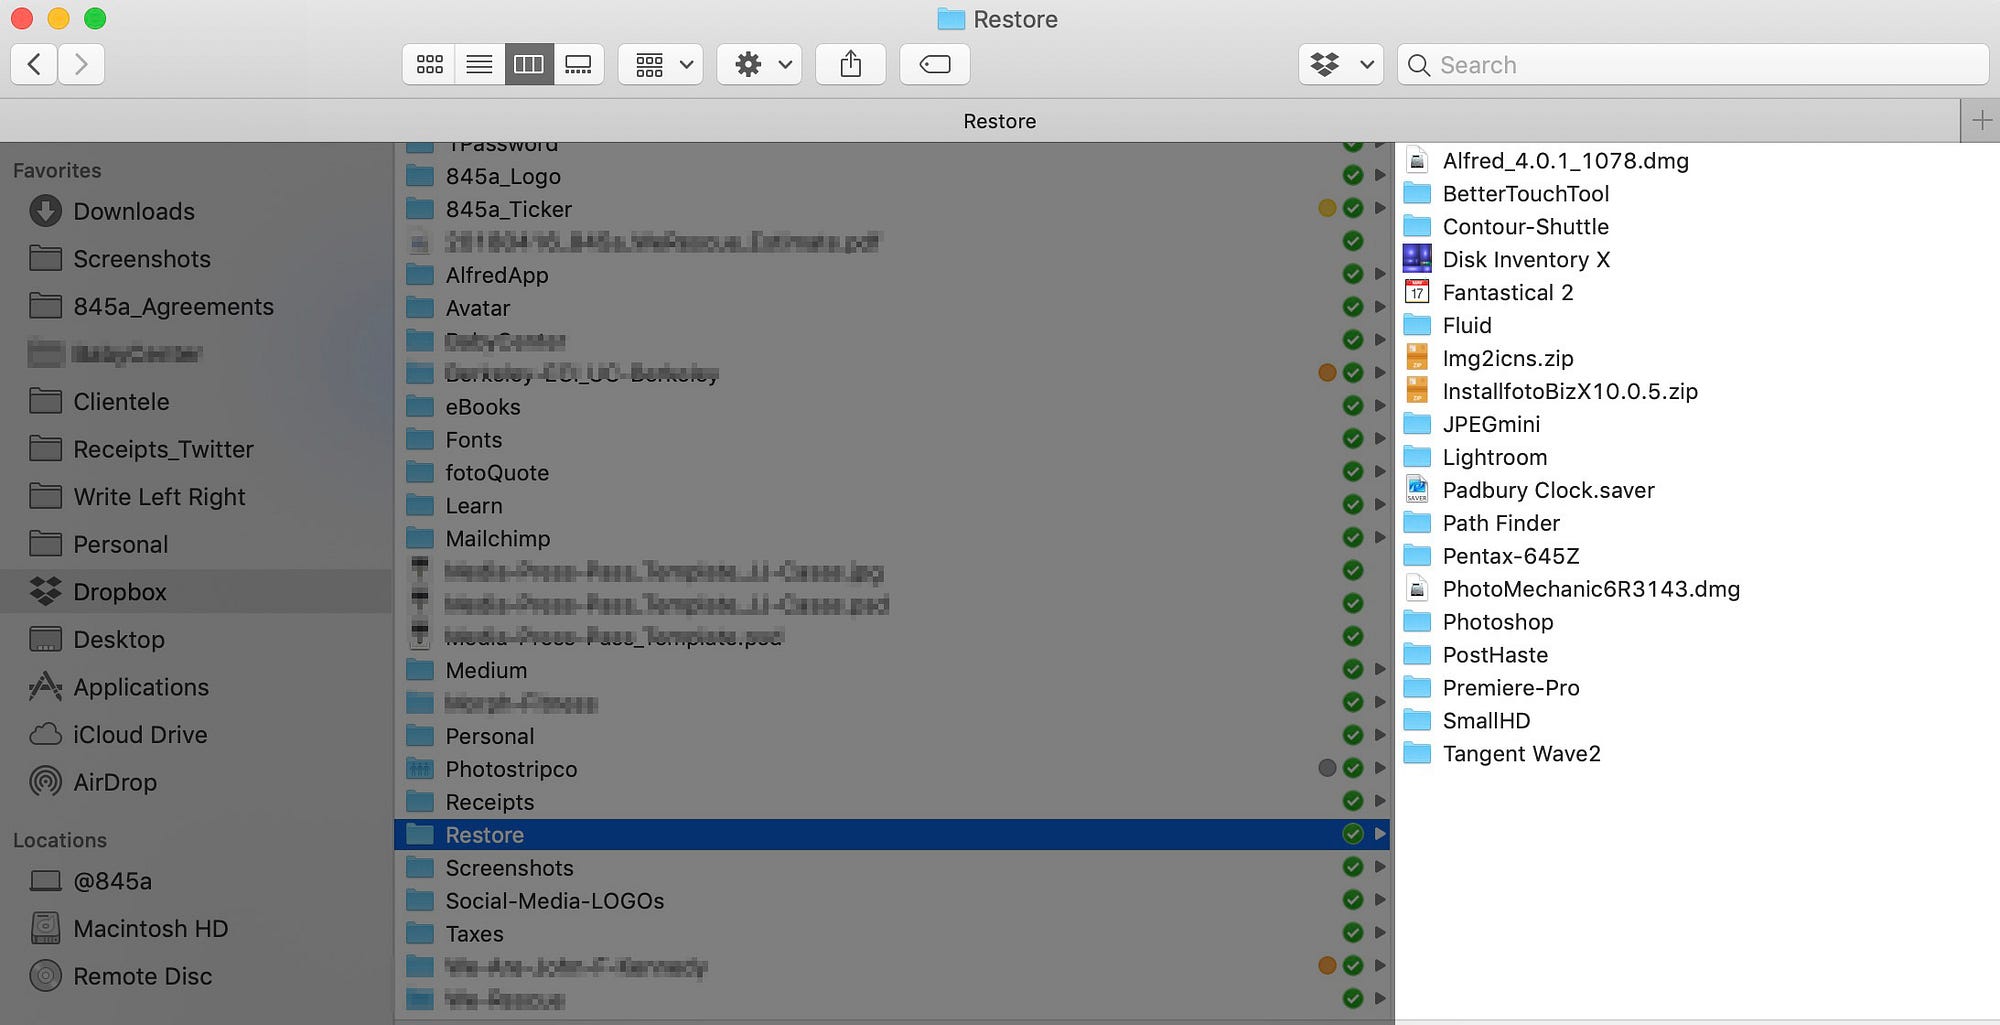The height and width of the screenshot is (1025, 2000).
Task: Expand the eBooks folder arrow
Action: (1380, 406)
